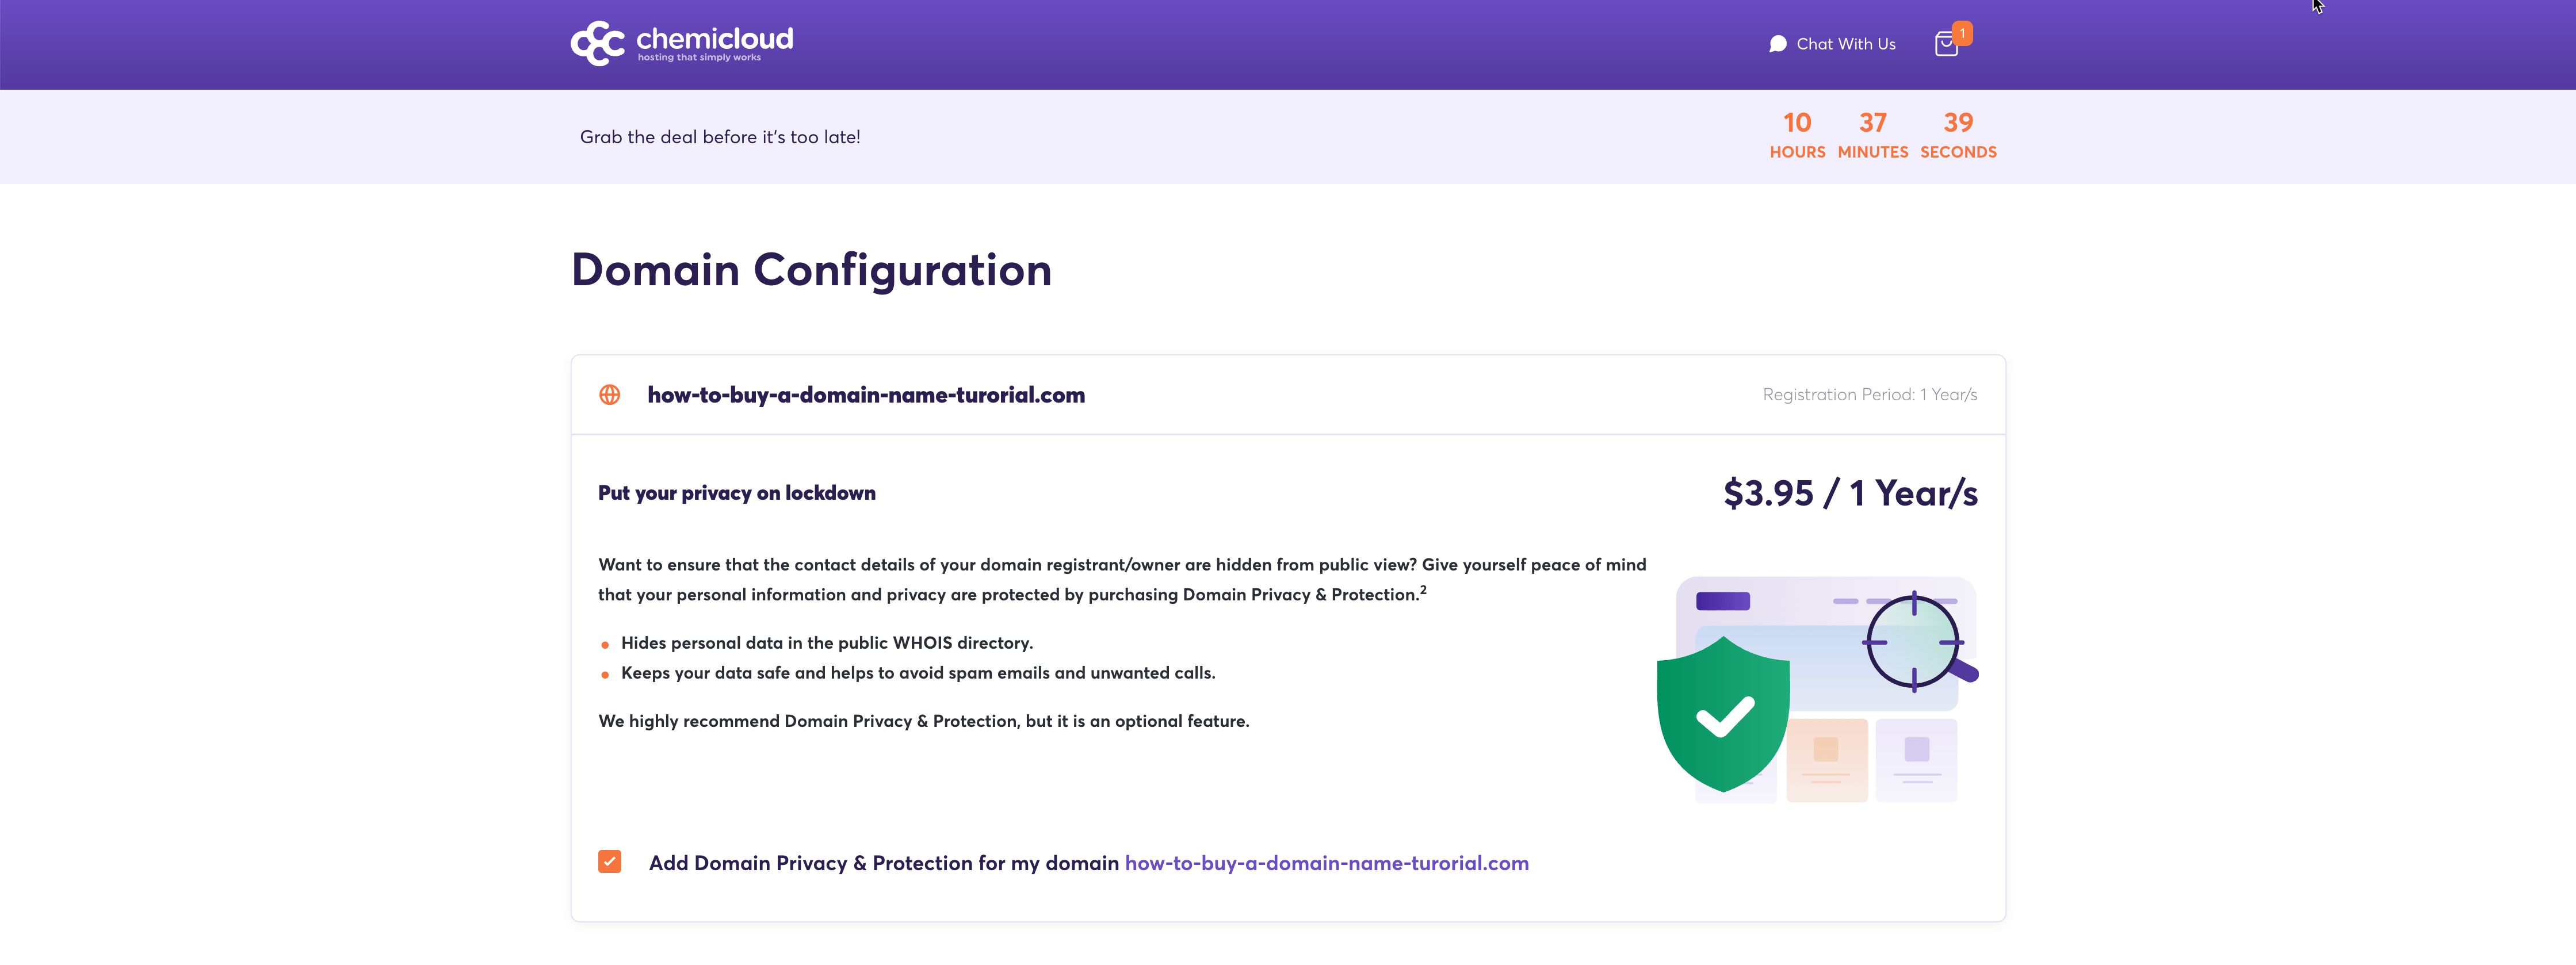
Task: Select the domain name card heading
Action: [x=866, y=395]
